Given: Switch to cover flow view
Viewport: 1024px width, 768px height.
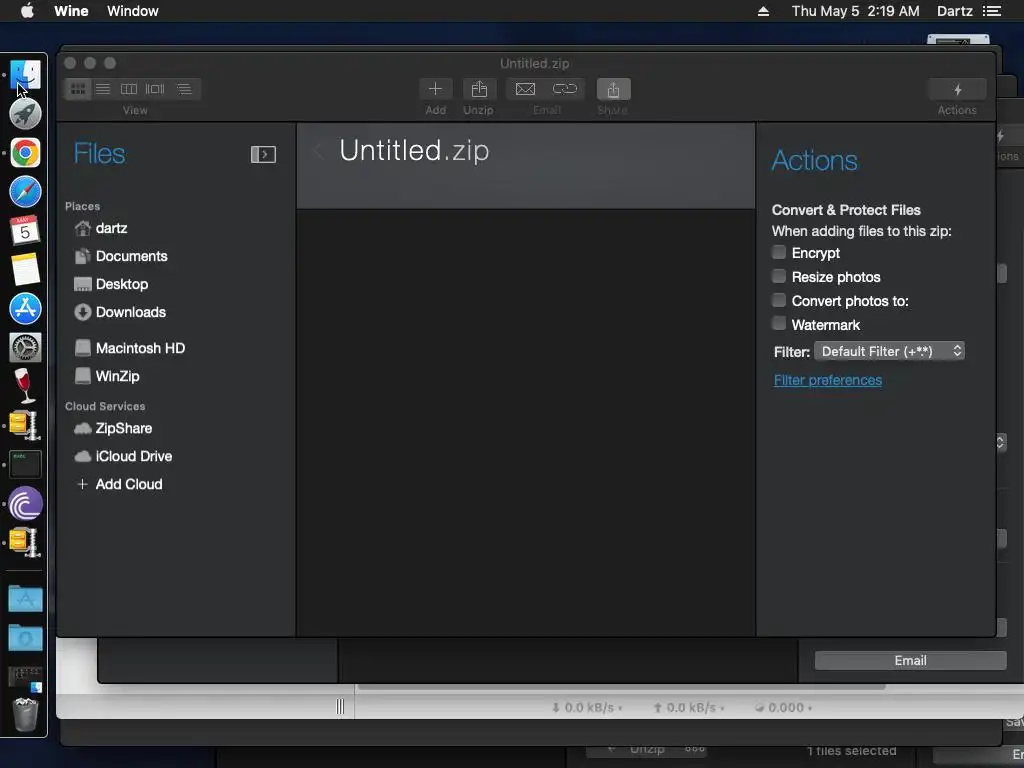Looking at the screenshot, I should click(x=155, y=89).
